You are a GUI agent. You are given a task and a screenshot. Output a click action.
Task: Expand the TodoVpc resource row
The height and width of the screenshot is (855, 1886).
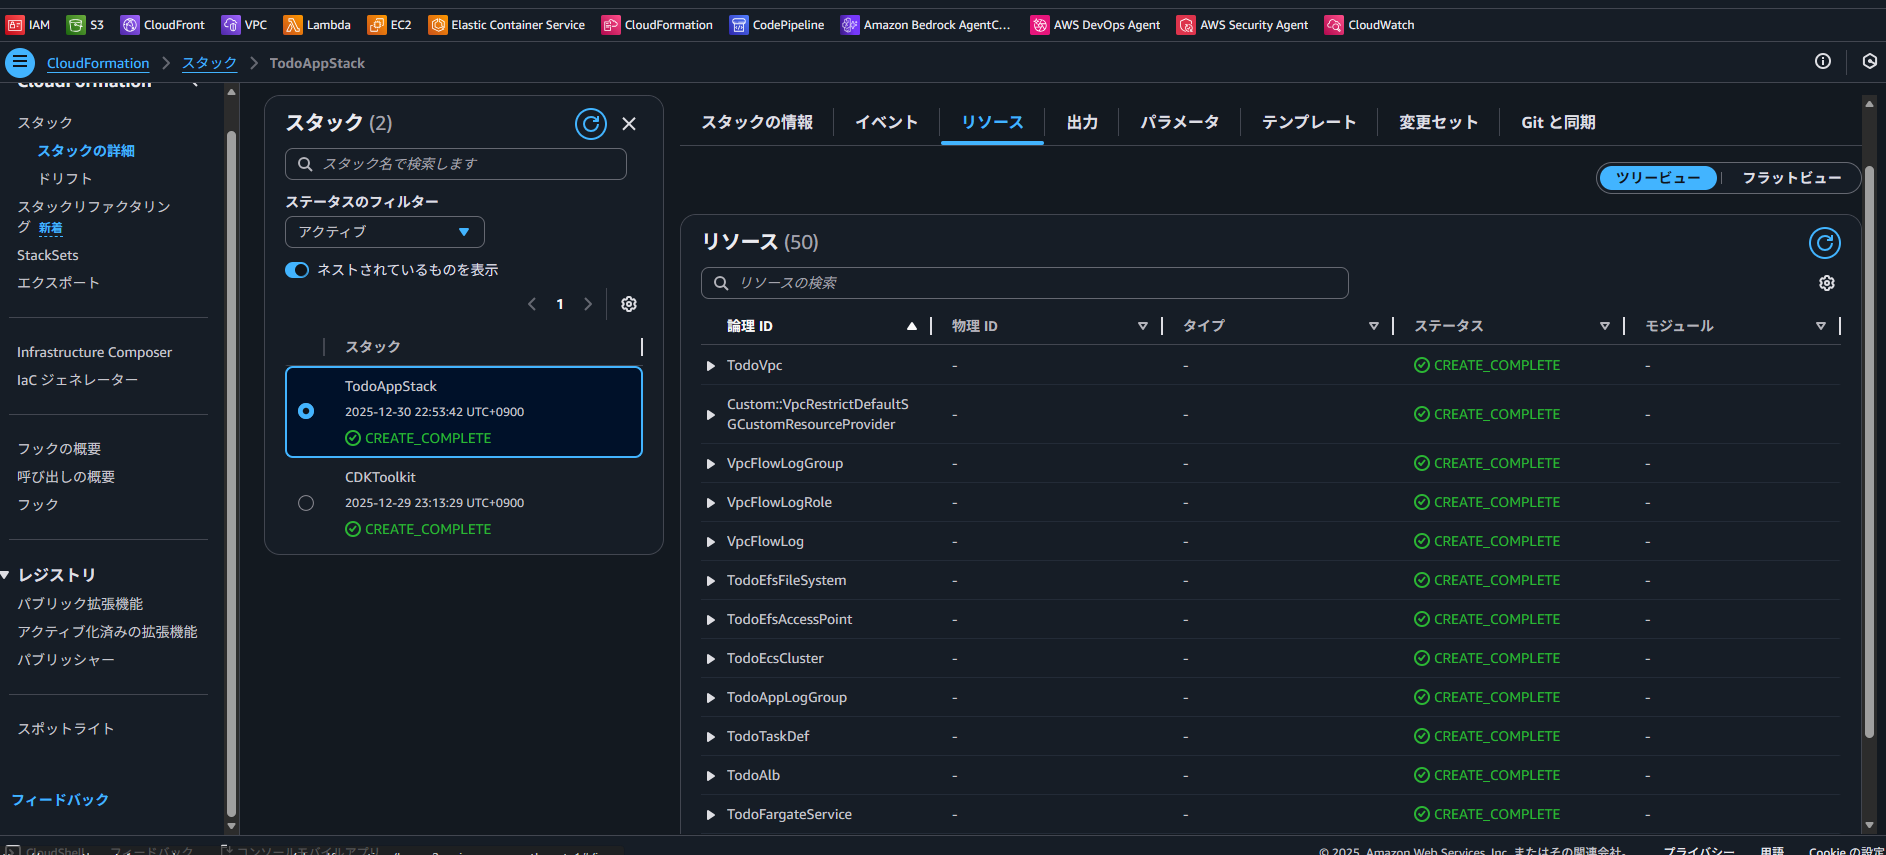click(711, 366)
